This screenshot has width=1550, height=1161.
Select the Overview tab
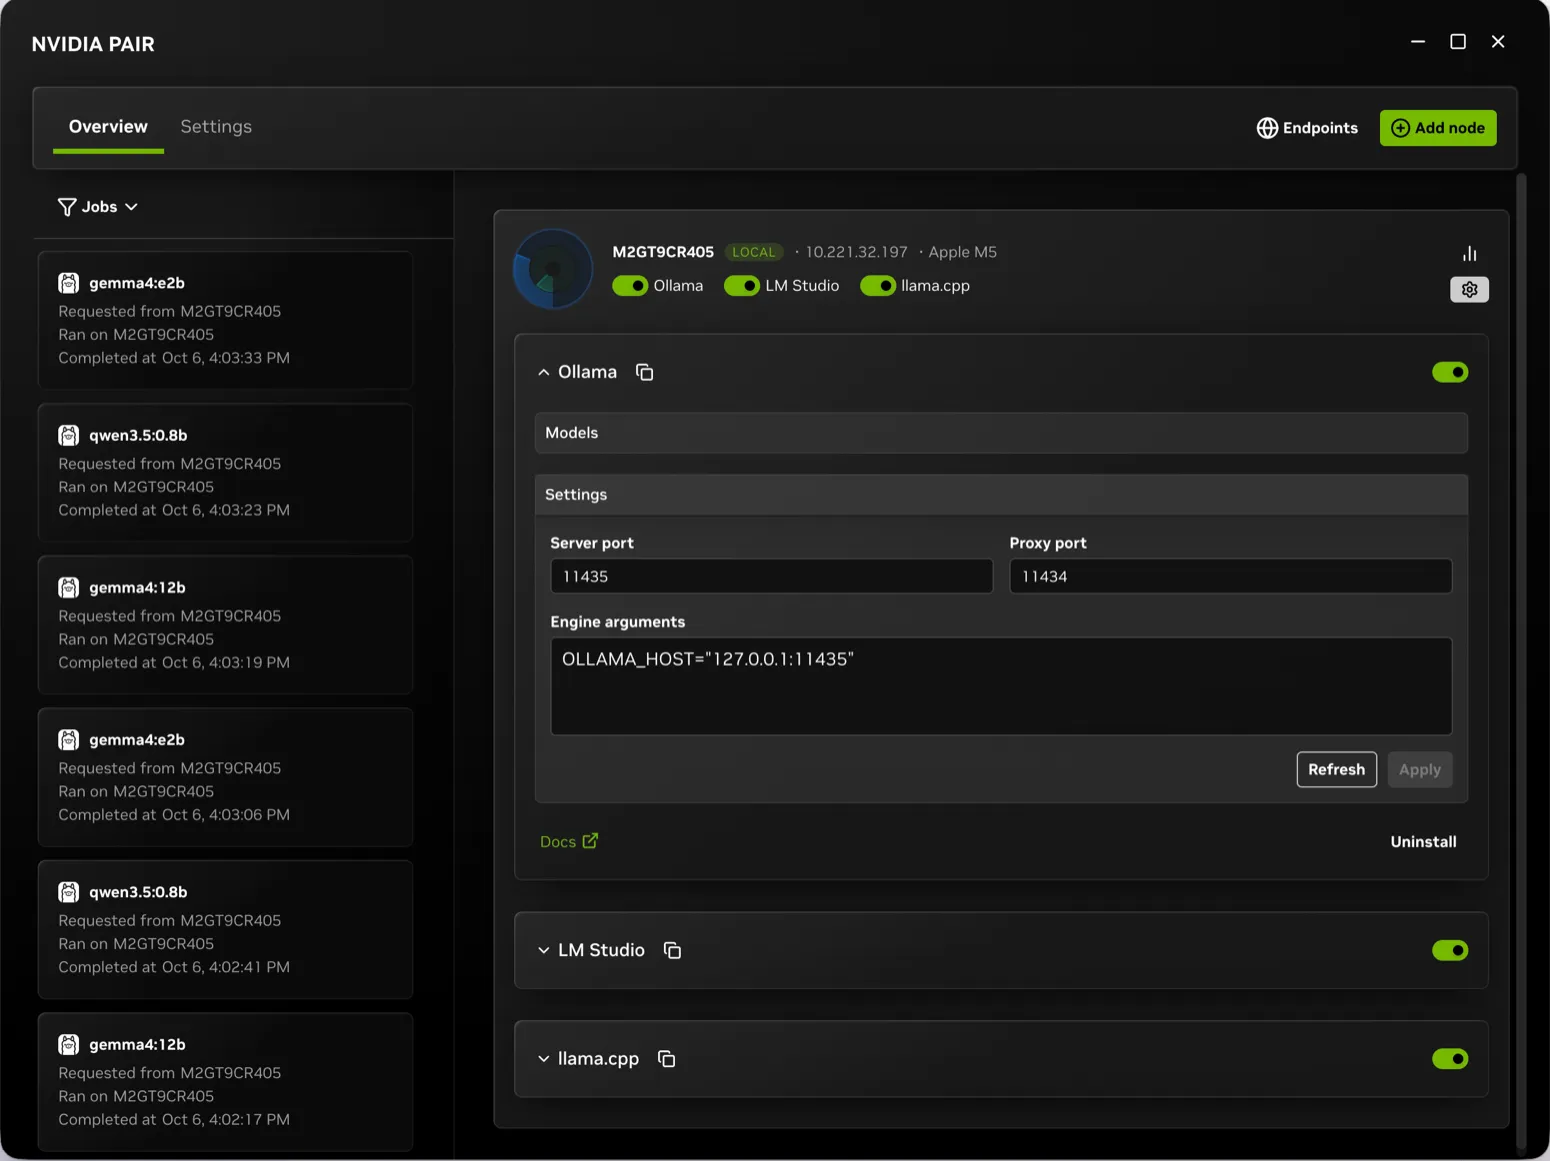pyautogui.click(x=108, y=127)
